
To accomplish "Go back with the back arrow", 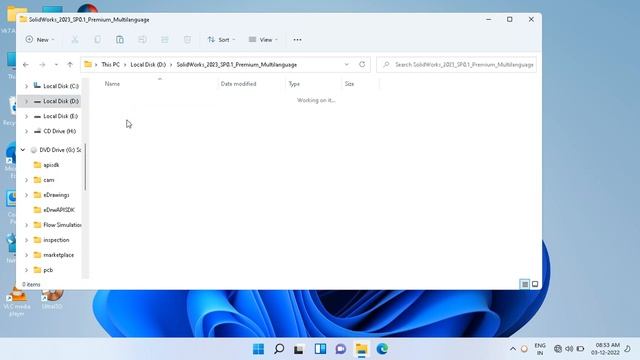I will tap(26, 64).
